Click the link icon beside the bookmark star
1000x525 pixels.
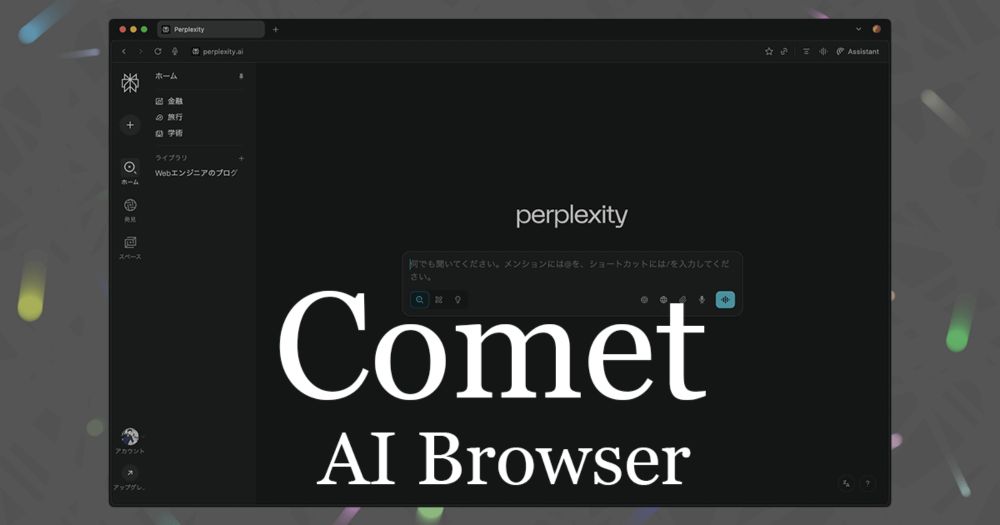coord(784,52)
